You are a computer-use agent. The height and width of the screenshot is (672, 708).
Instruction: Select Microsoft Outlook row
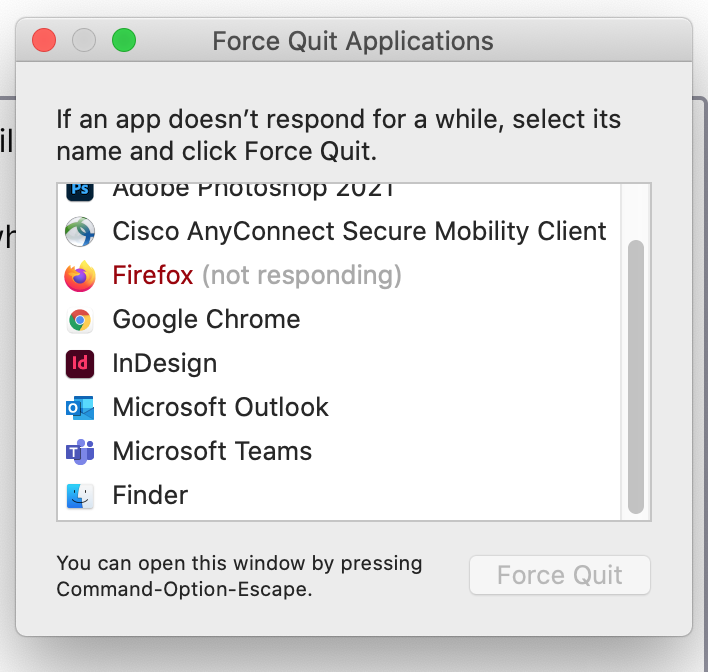339,407
